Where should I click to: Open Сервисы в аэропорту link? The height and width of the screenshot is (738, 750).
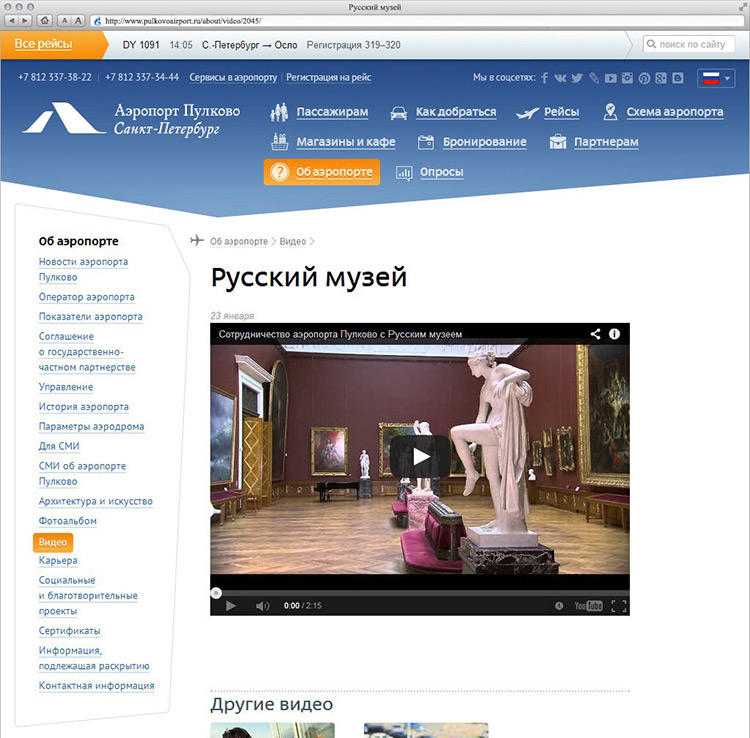[233, 77]
